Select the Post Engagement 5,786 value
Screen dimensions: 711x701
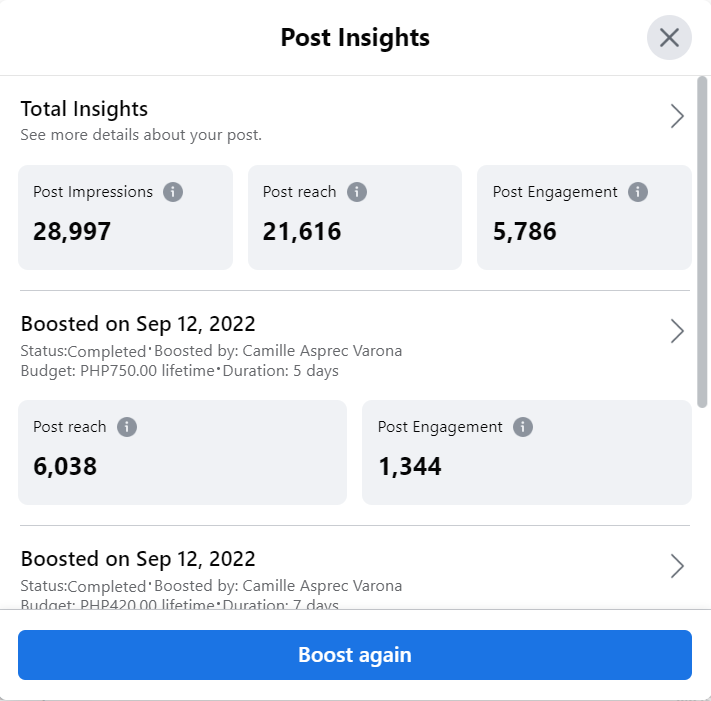coord(525,232)
